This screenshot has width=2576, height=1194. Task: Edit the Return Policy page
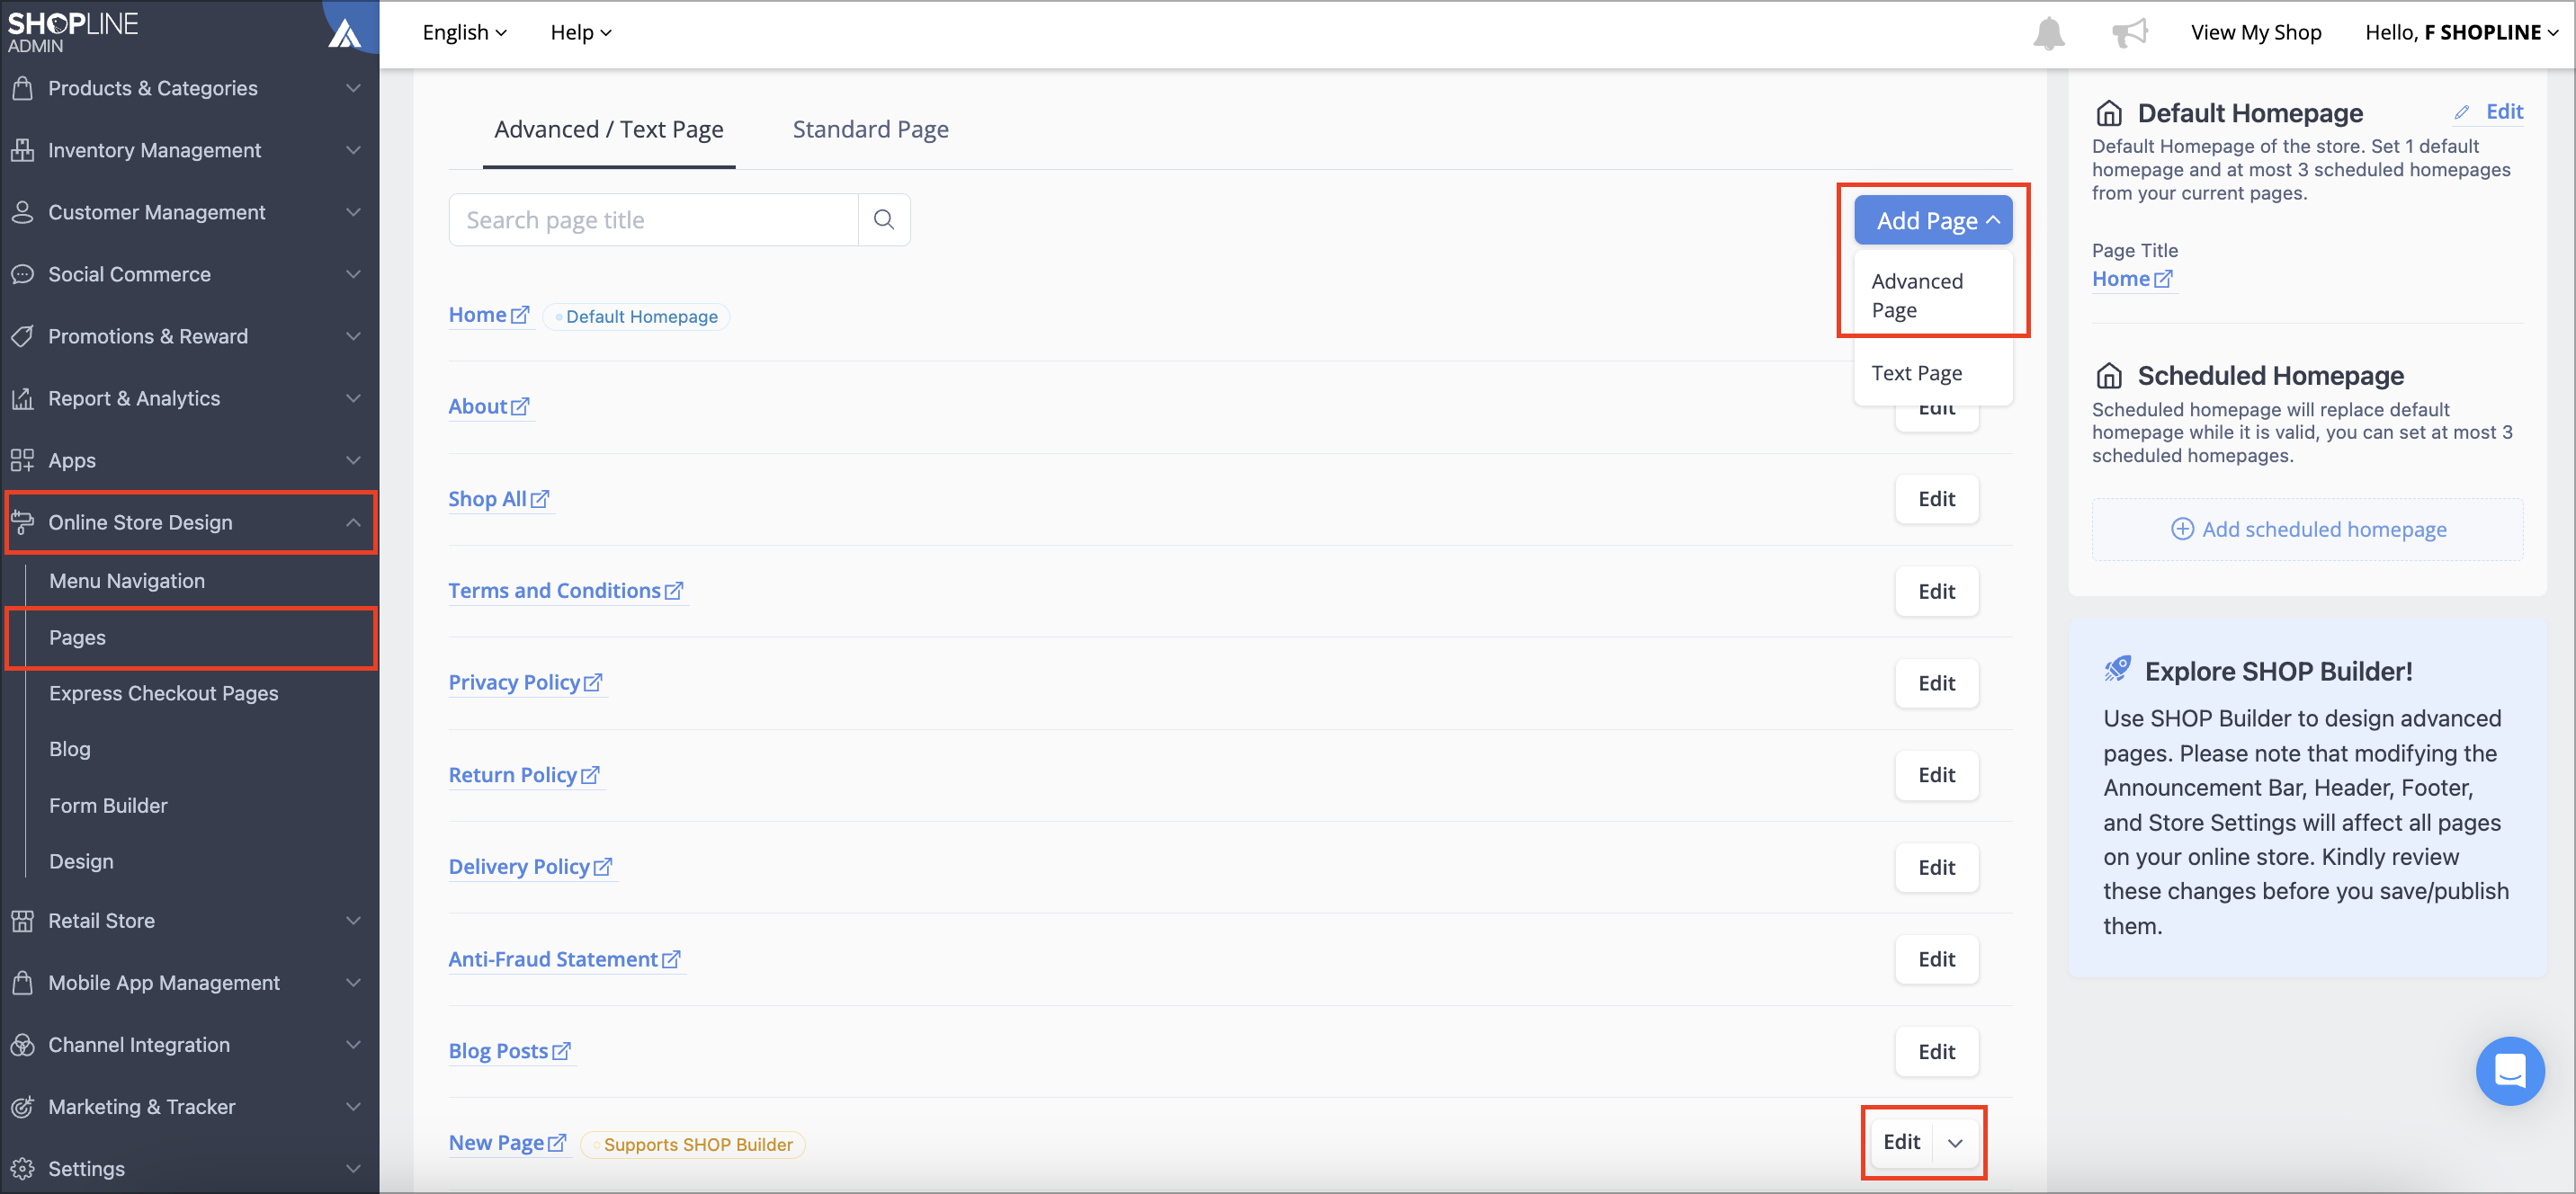pyautogui.click(x=1936, y=775)
